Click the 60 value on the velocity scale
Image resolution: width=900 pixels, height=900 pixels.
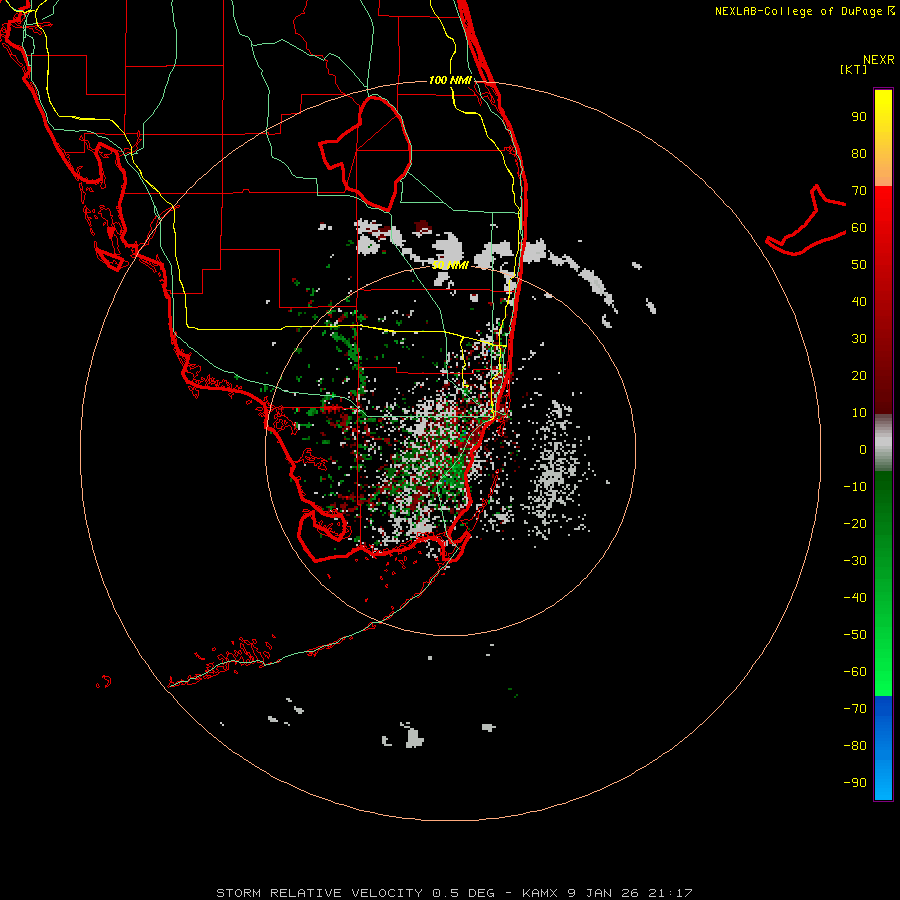859,228
